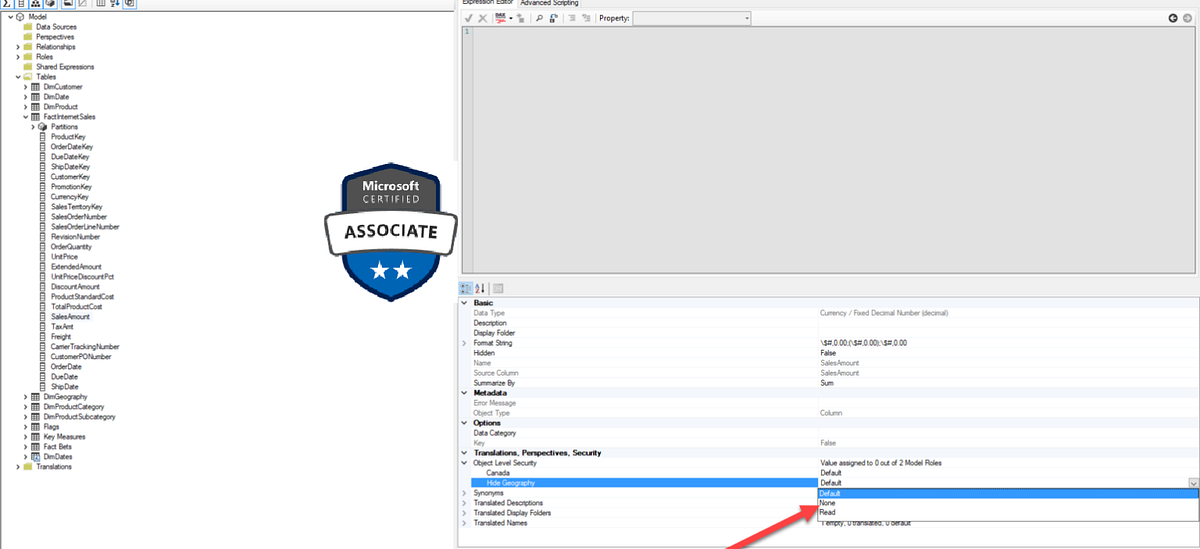Select the SalesAmount column in the tree
The image size is (1200, 549).
pos(70,317)
